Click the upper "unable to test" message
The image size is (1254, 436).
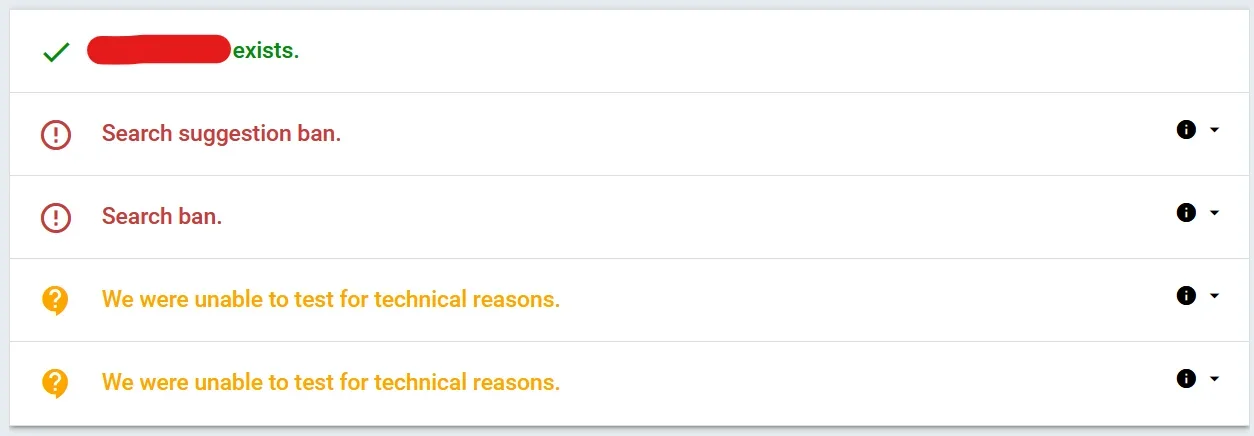pyautogui.click(x=331, y=299)
